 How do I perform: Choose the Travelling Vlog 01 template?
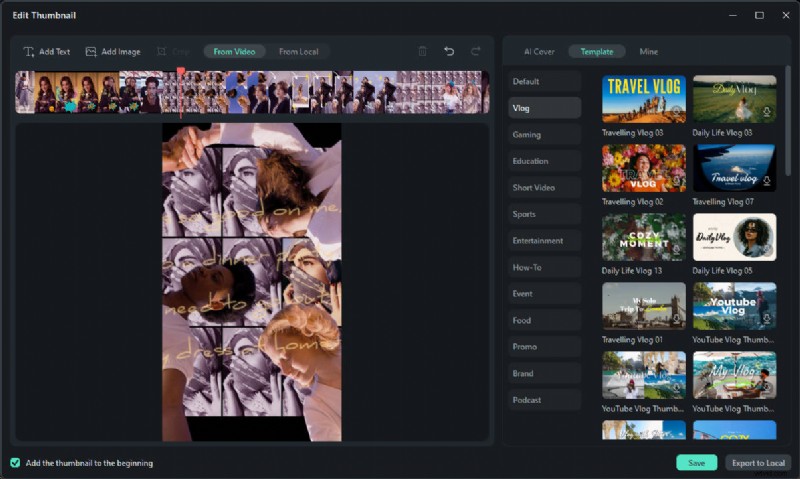644,306
